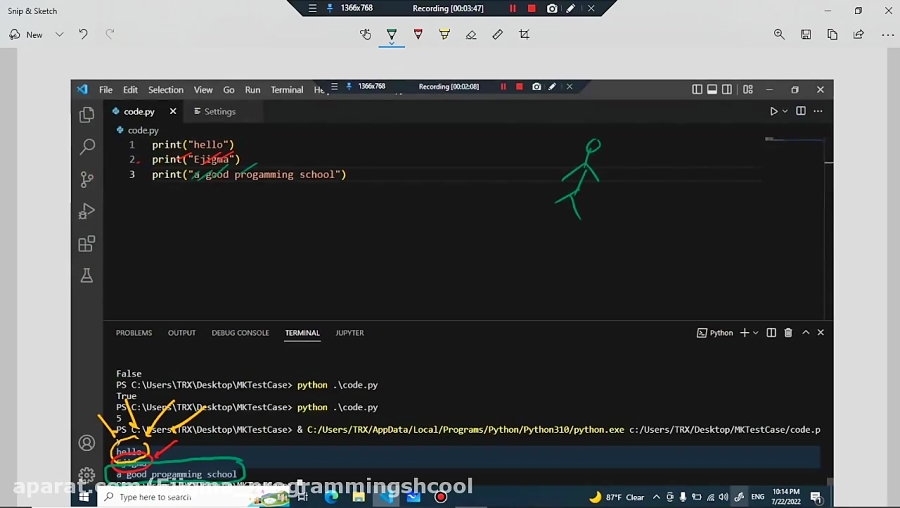Choose the highlighter tool
The width and height of the screenshot is (900, 508).
(444, 34)
